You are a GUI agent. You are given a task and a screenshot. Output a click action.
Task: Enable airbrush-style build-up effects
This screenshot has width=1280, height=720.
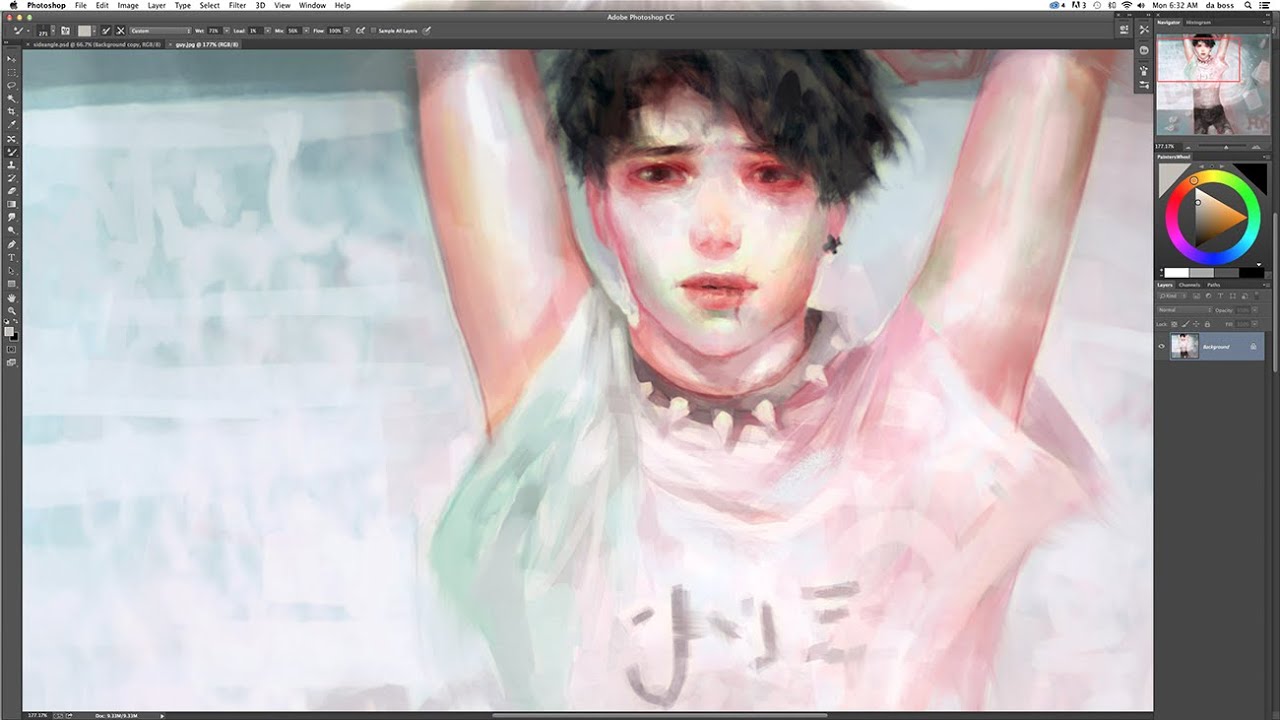click(360, 31)
